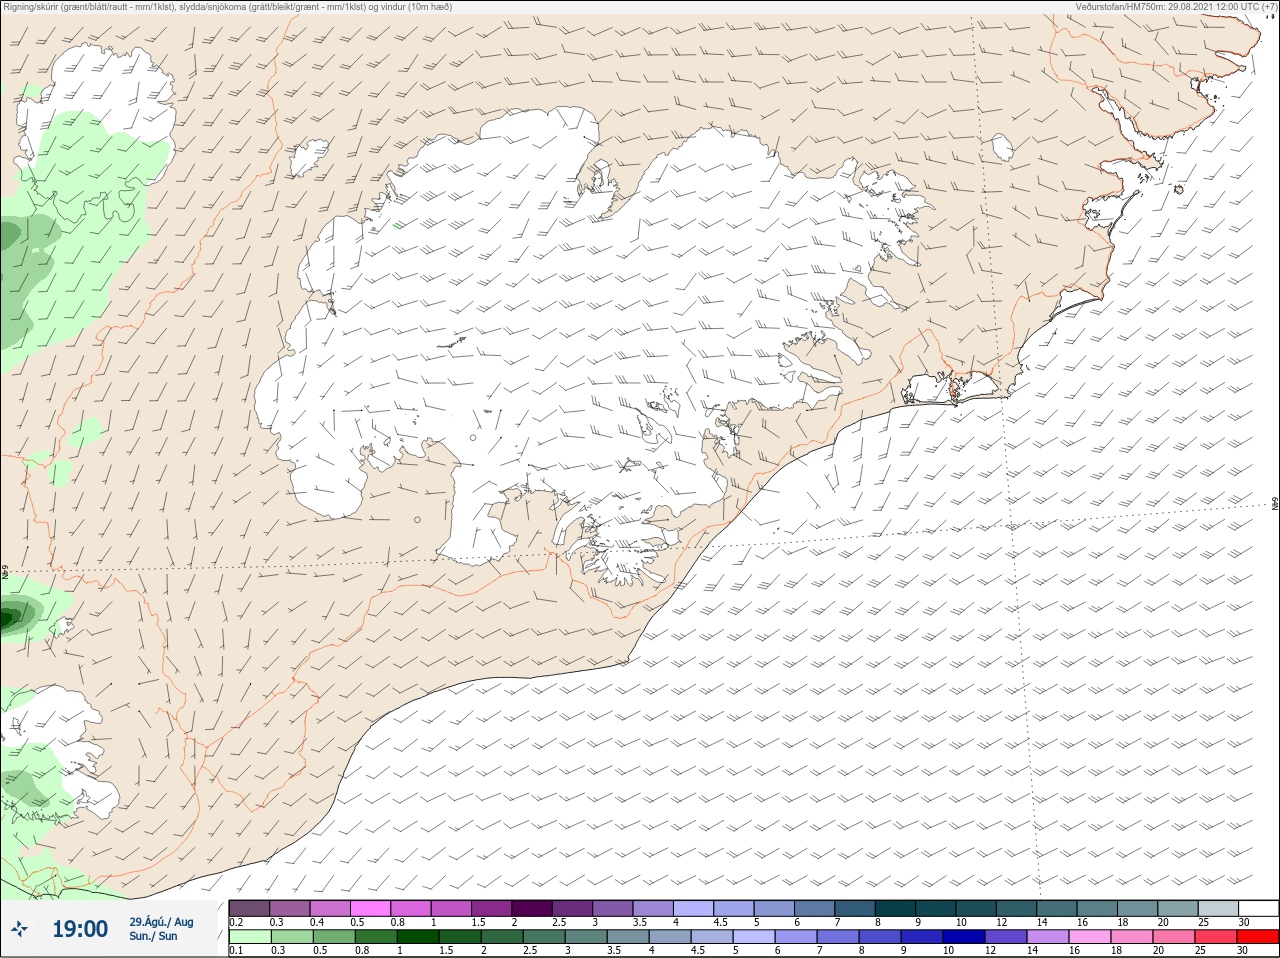
Task: Pick the dark purple 2 swatch in upper legend
Action: (532, 908)
